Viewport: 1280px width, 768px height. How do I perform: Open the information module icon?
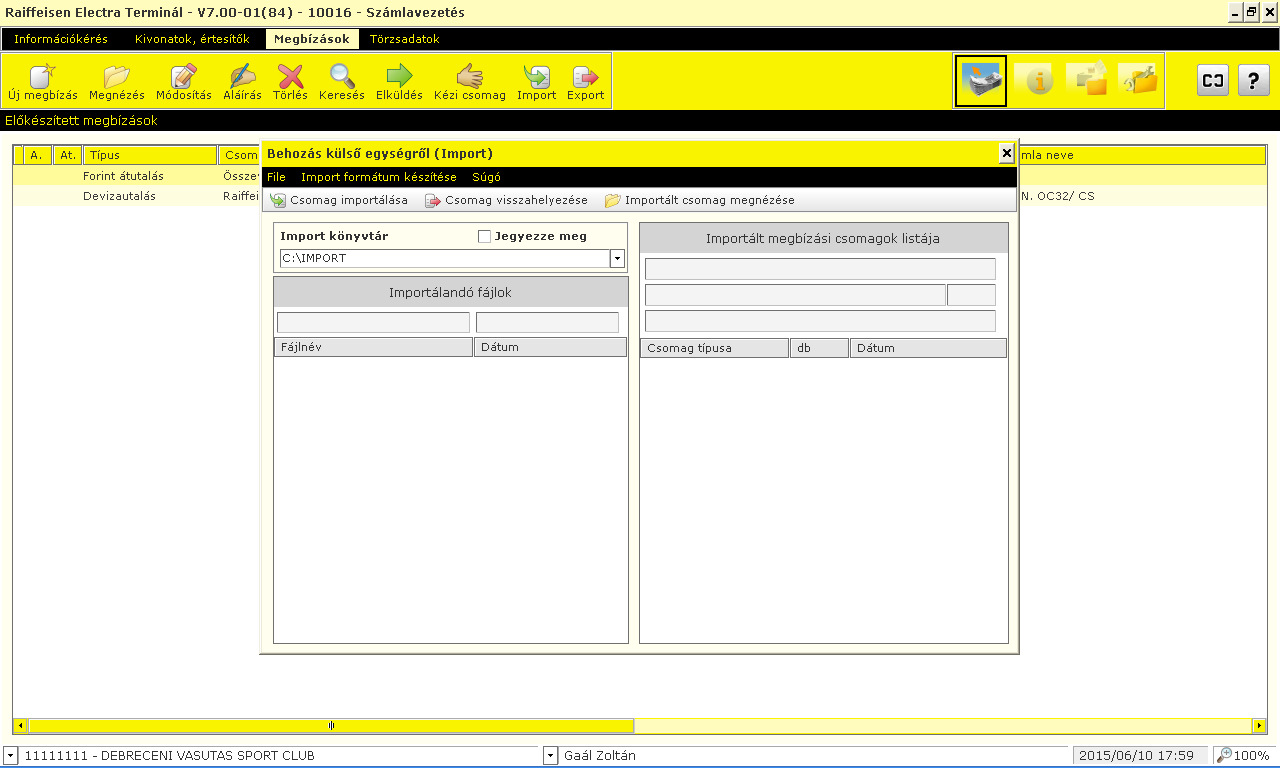click(1036, 80)
